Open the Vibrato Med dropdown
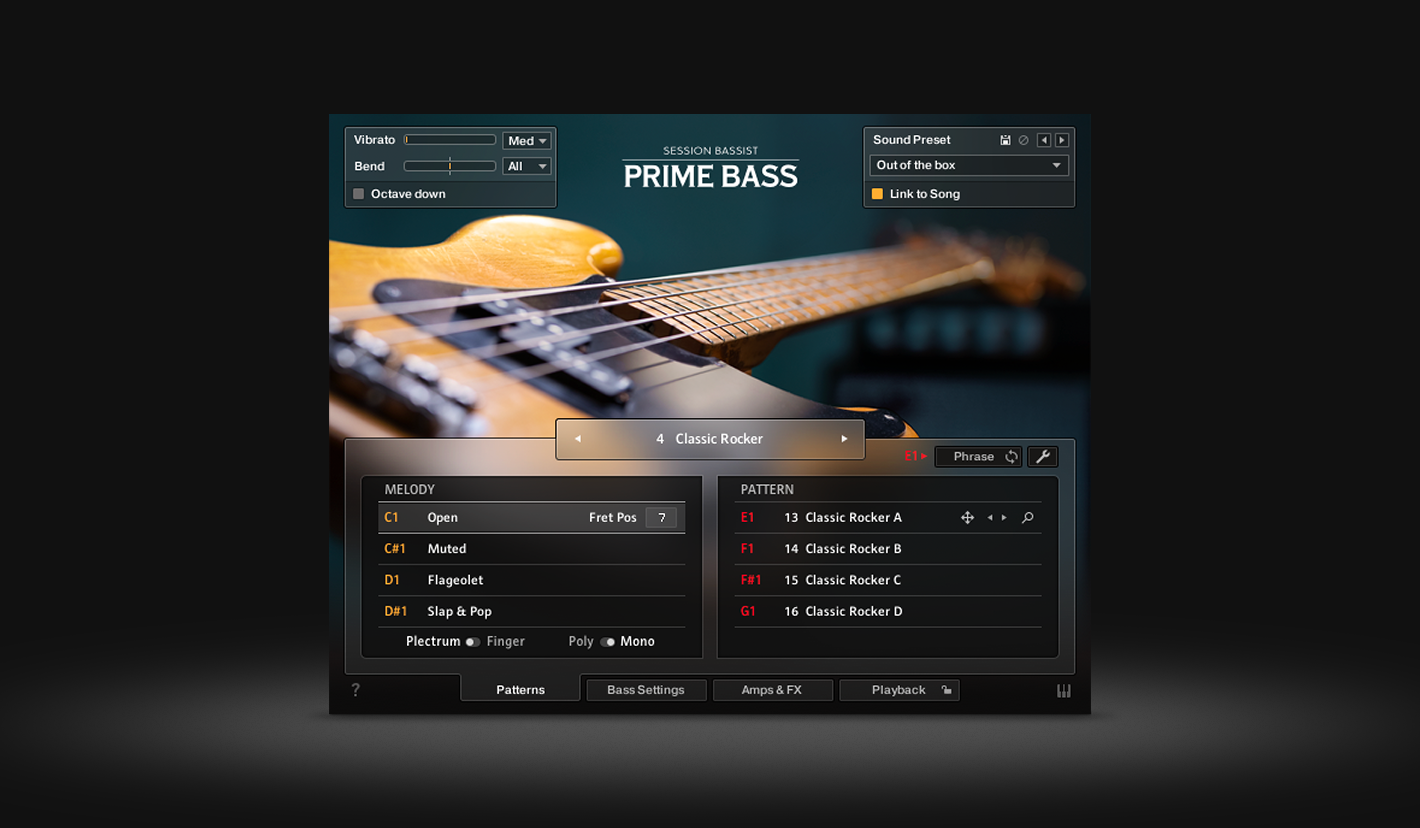This screenshot has width=1420, height=828. click(527, 141)
